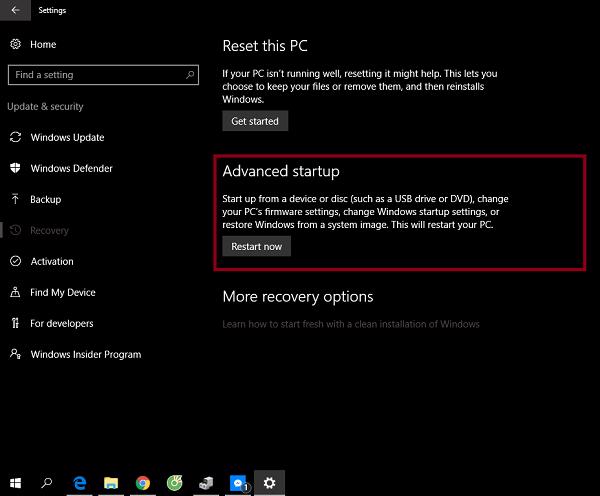
Task: Click the taskbar search icon
Action: (47, 483)
